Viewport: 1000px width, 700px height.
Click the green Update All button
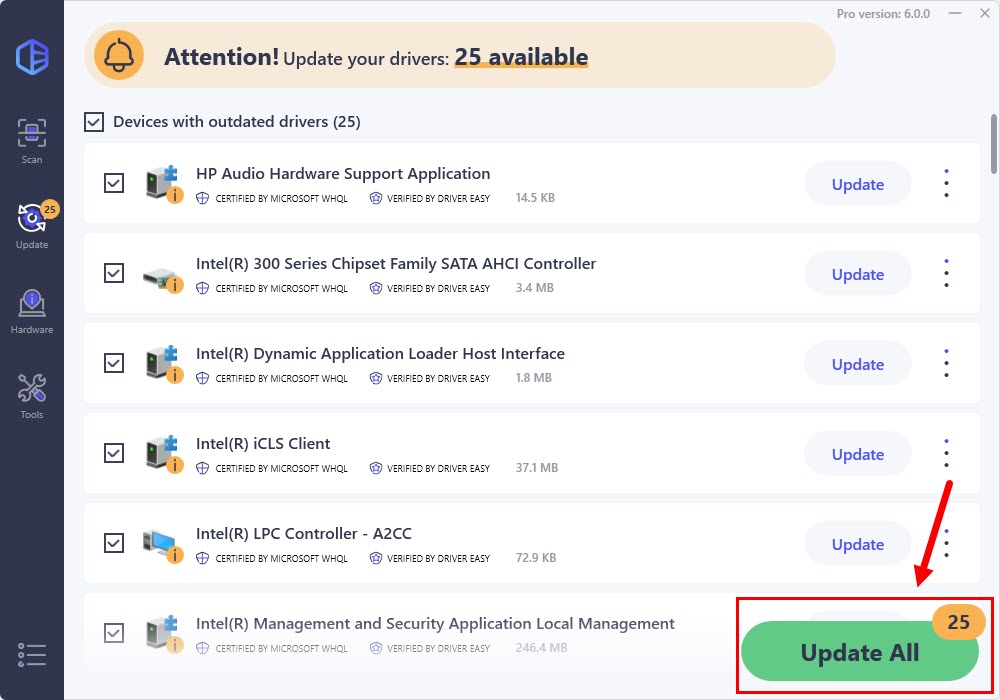coord(860,652)
